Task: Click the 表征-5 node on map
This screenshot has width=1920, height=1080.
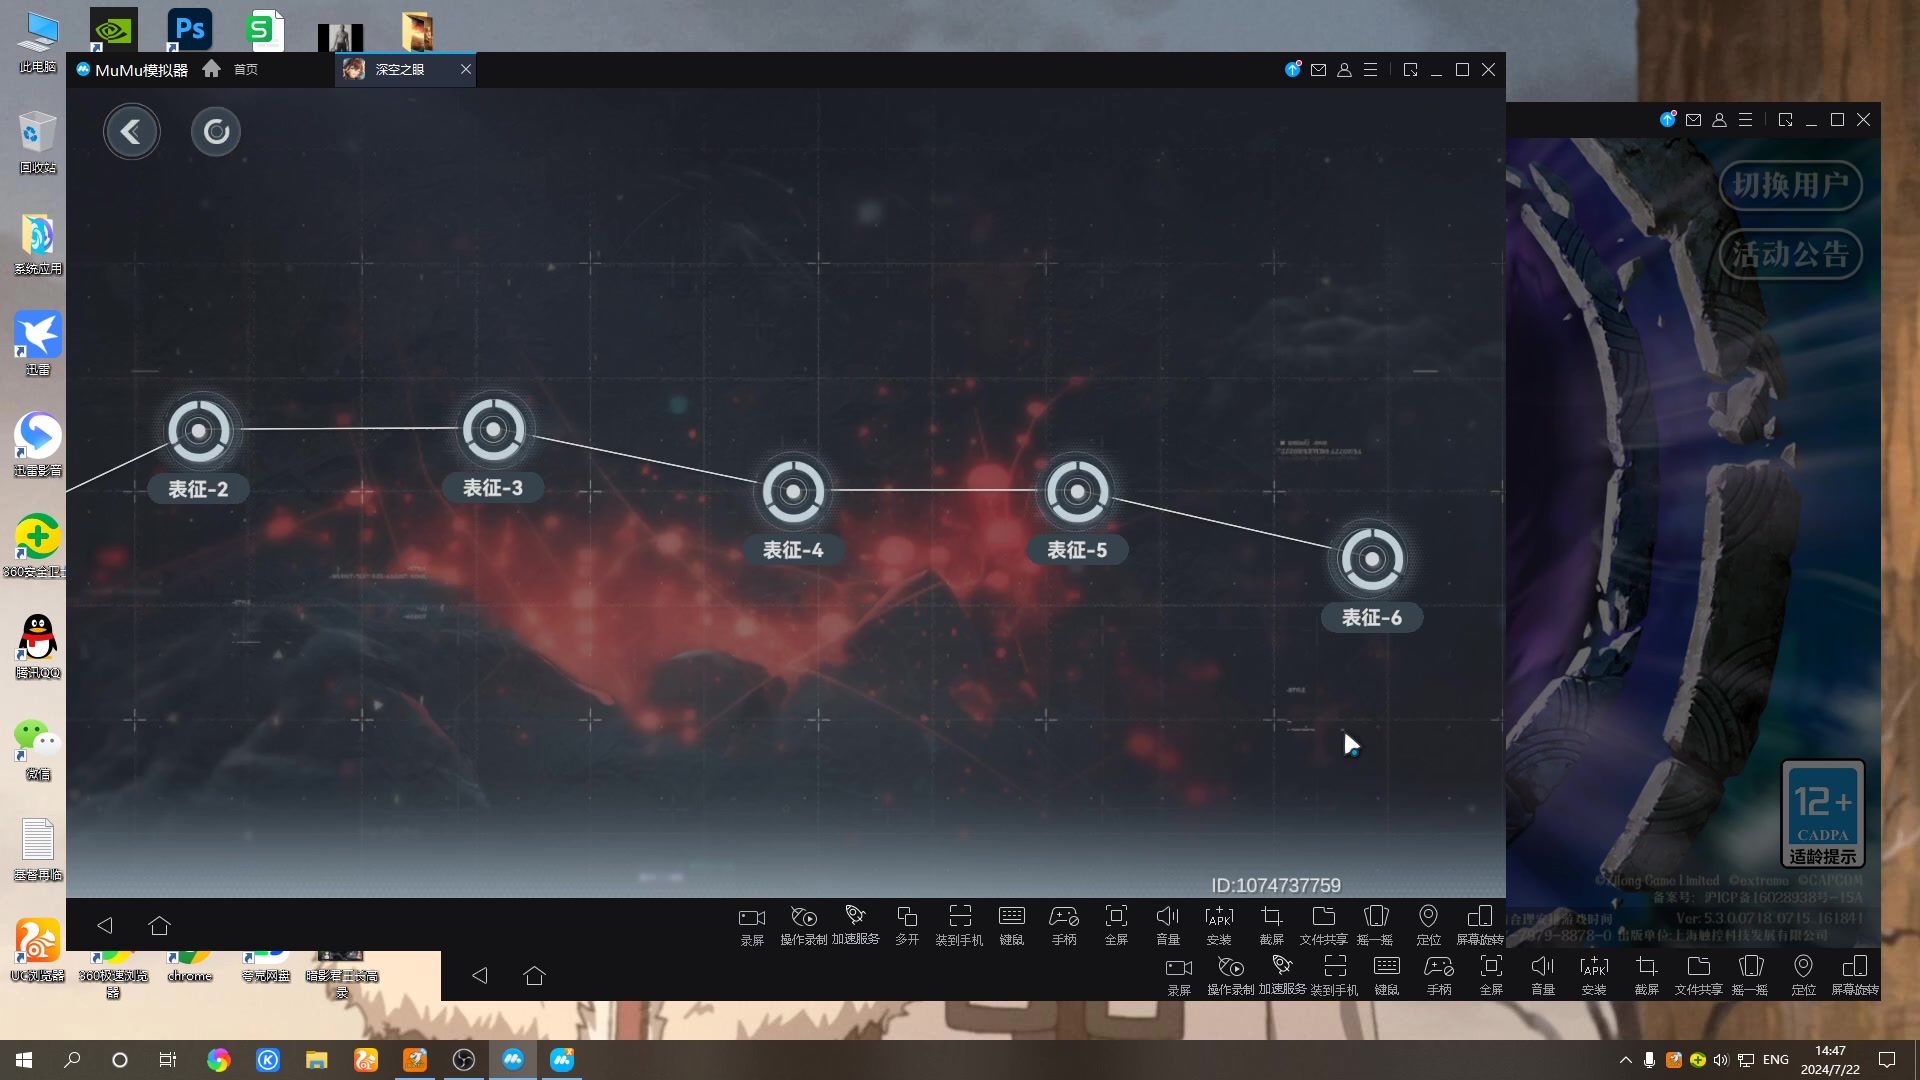Action: [1076, 491]
